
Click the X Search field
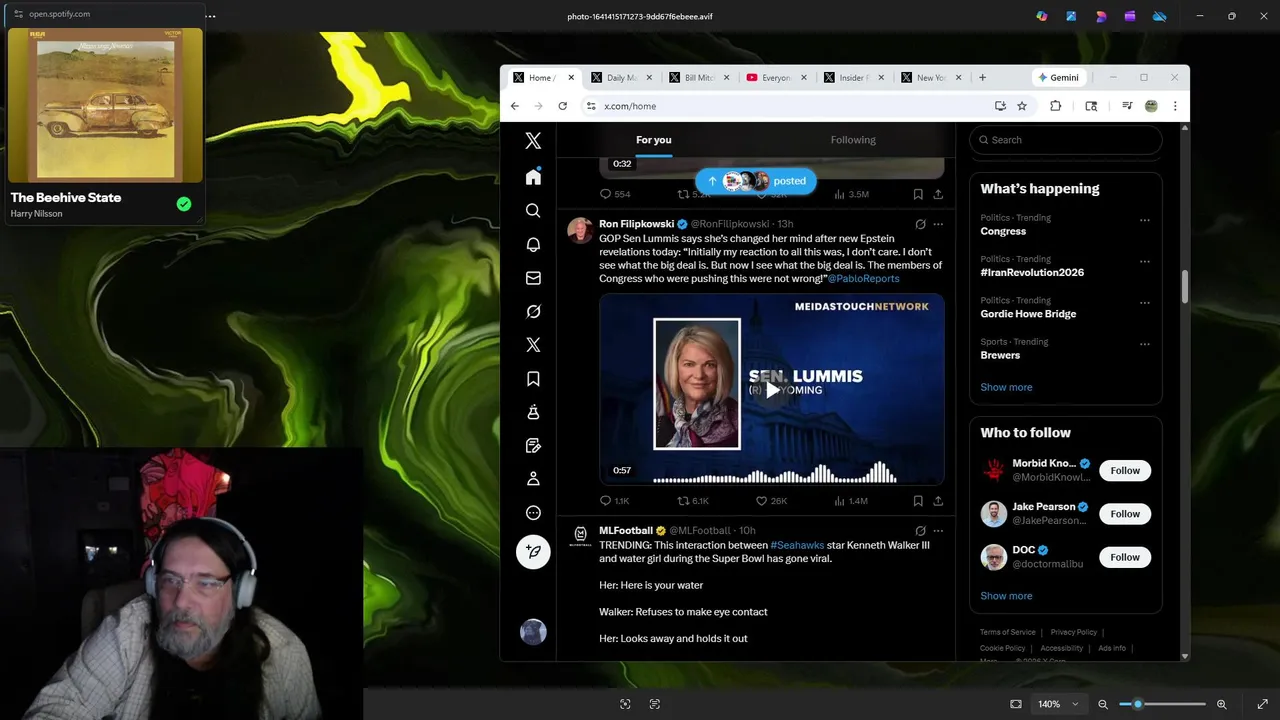pos(1066,140)
